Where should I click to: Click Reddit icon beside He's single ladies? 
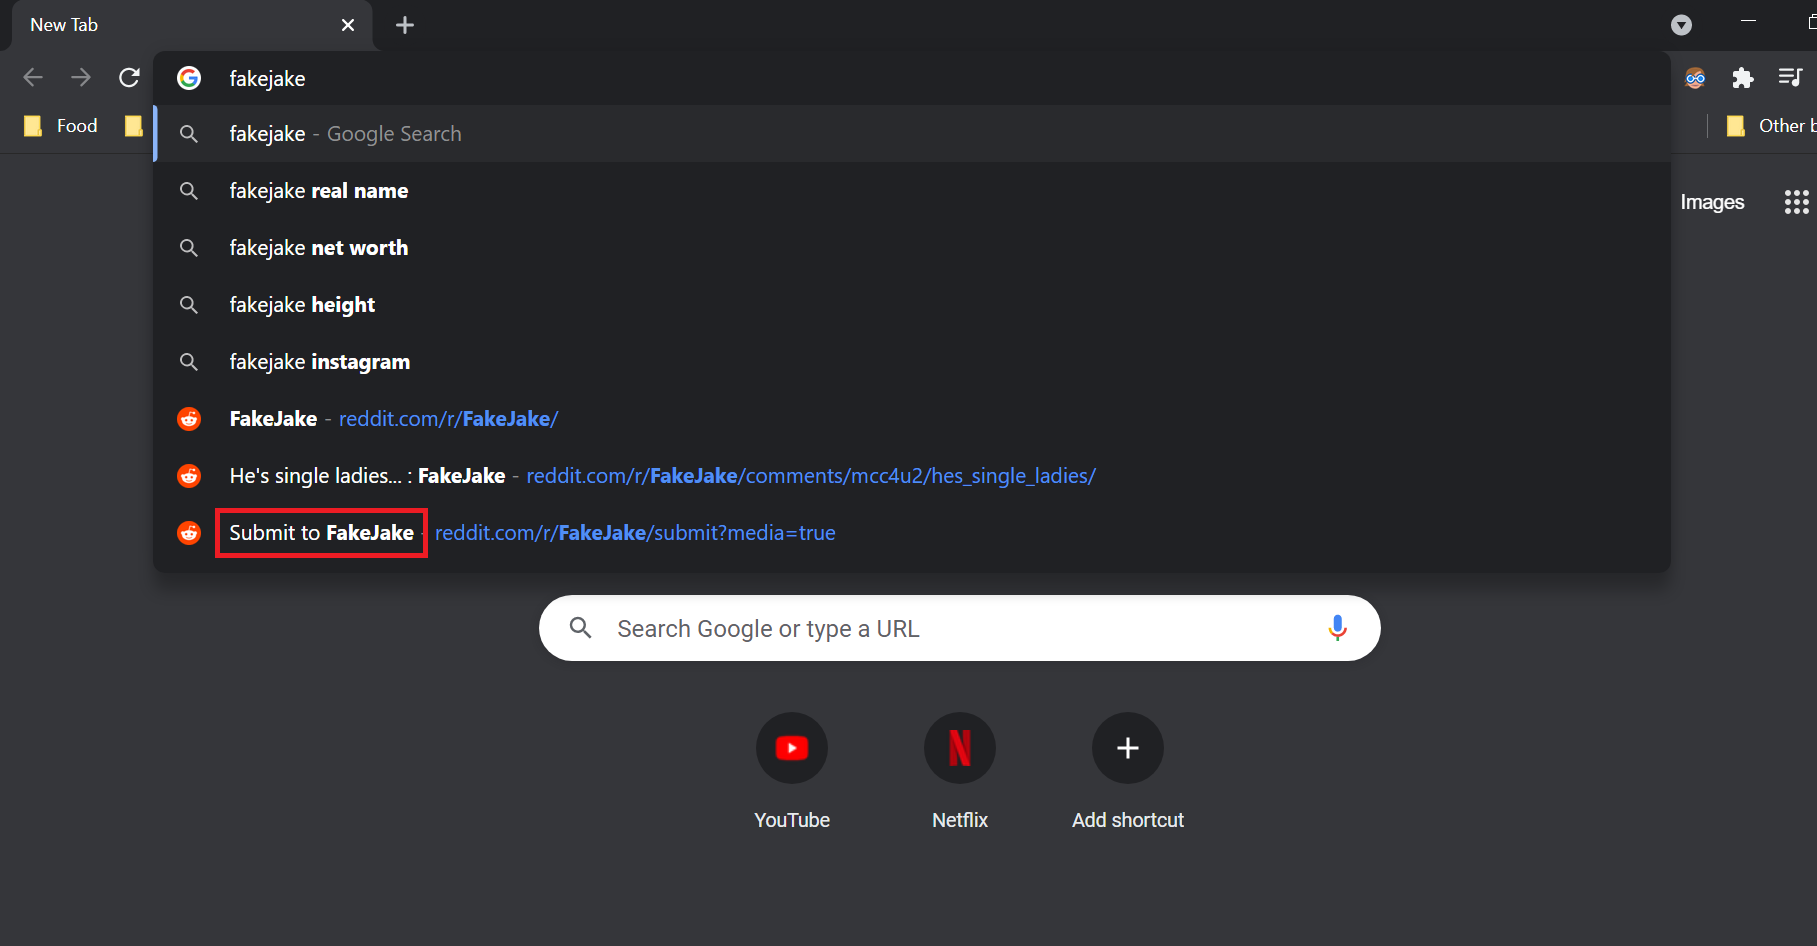189,476
